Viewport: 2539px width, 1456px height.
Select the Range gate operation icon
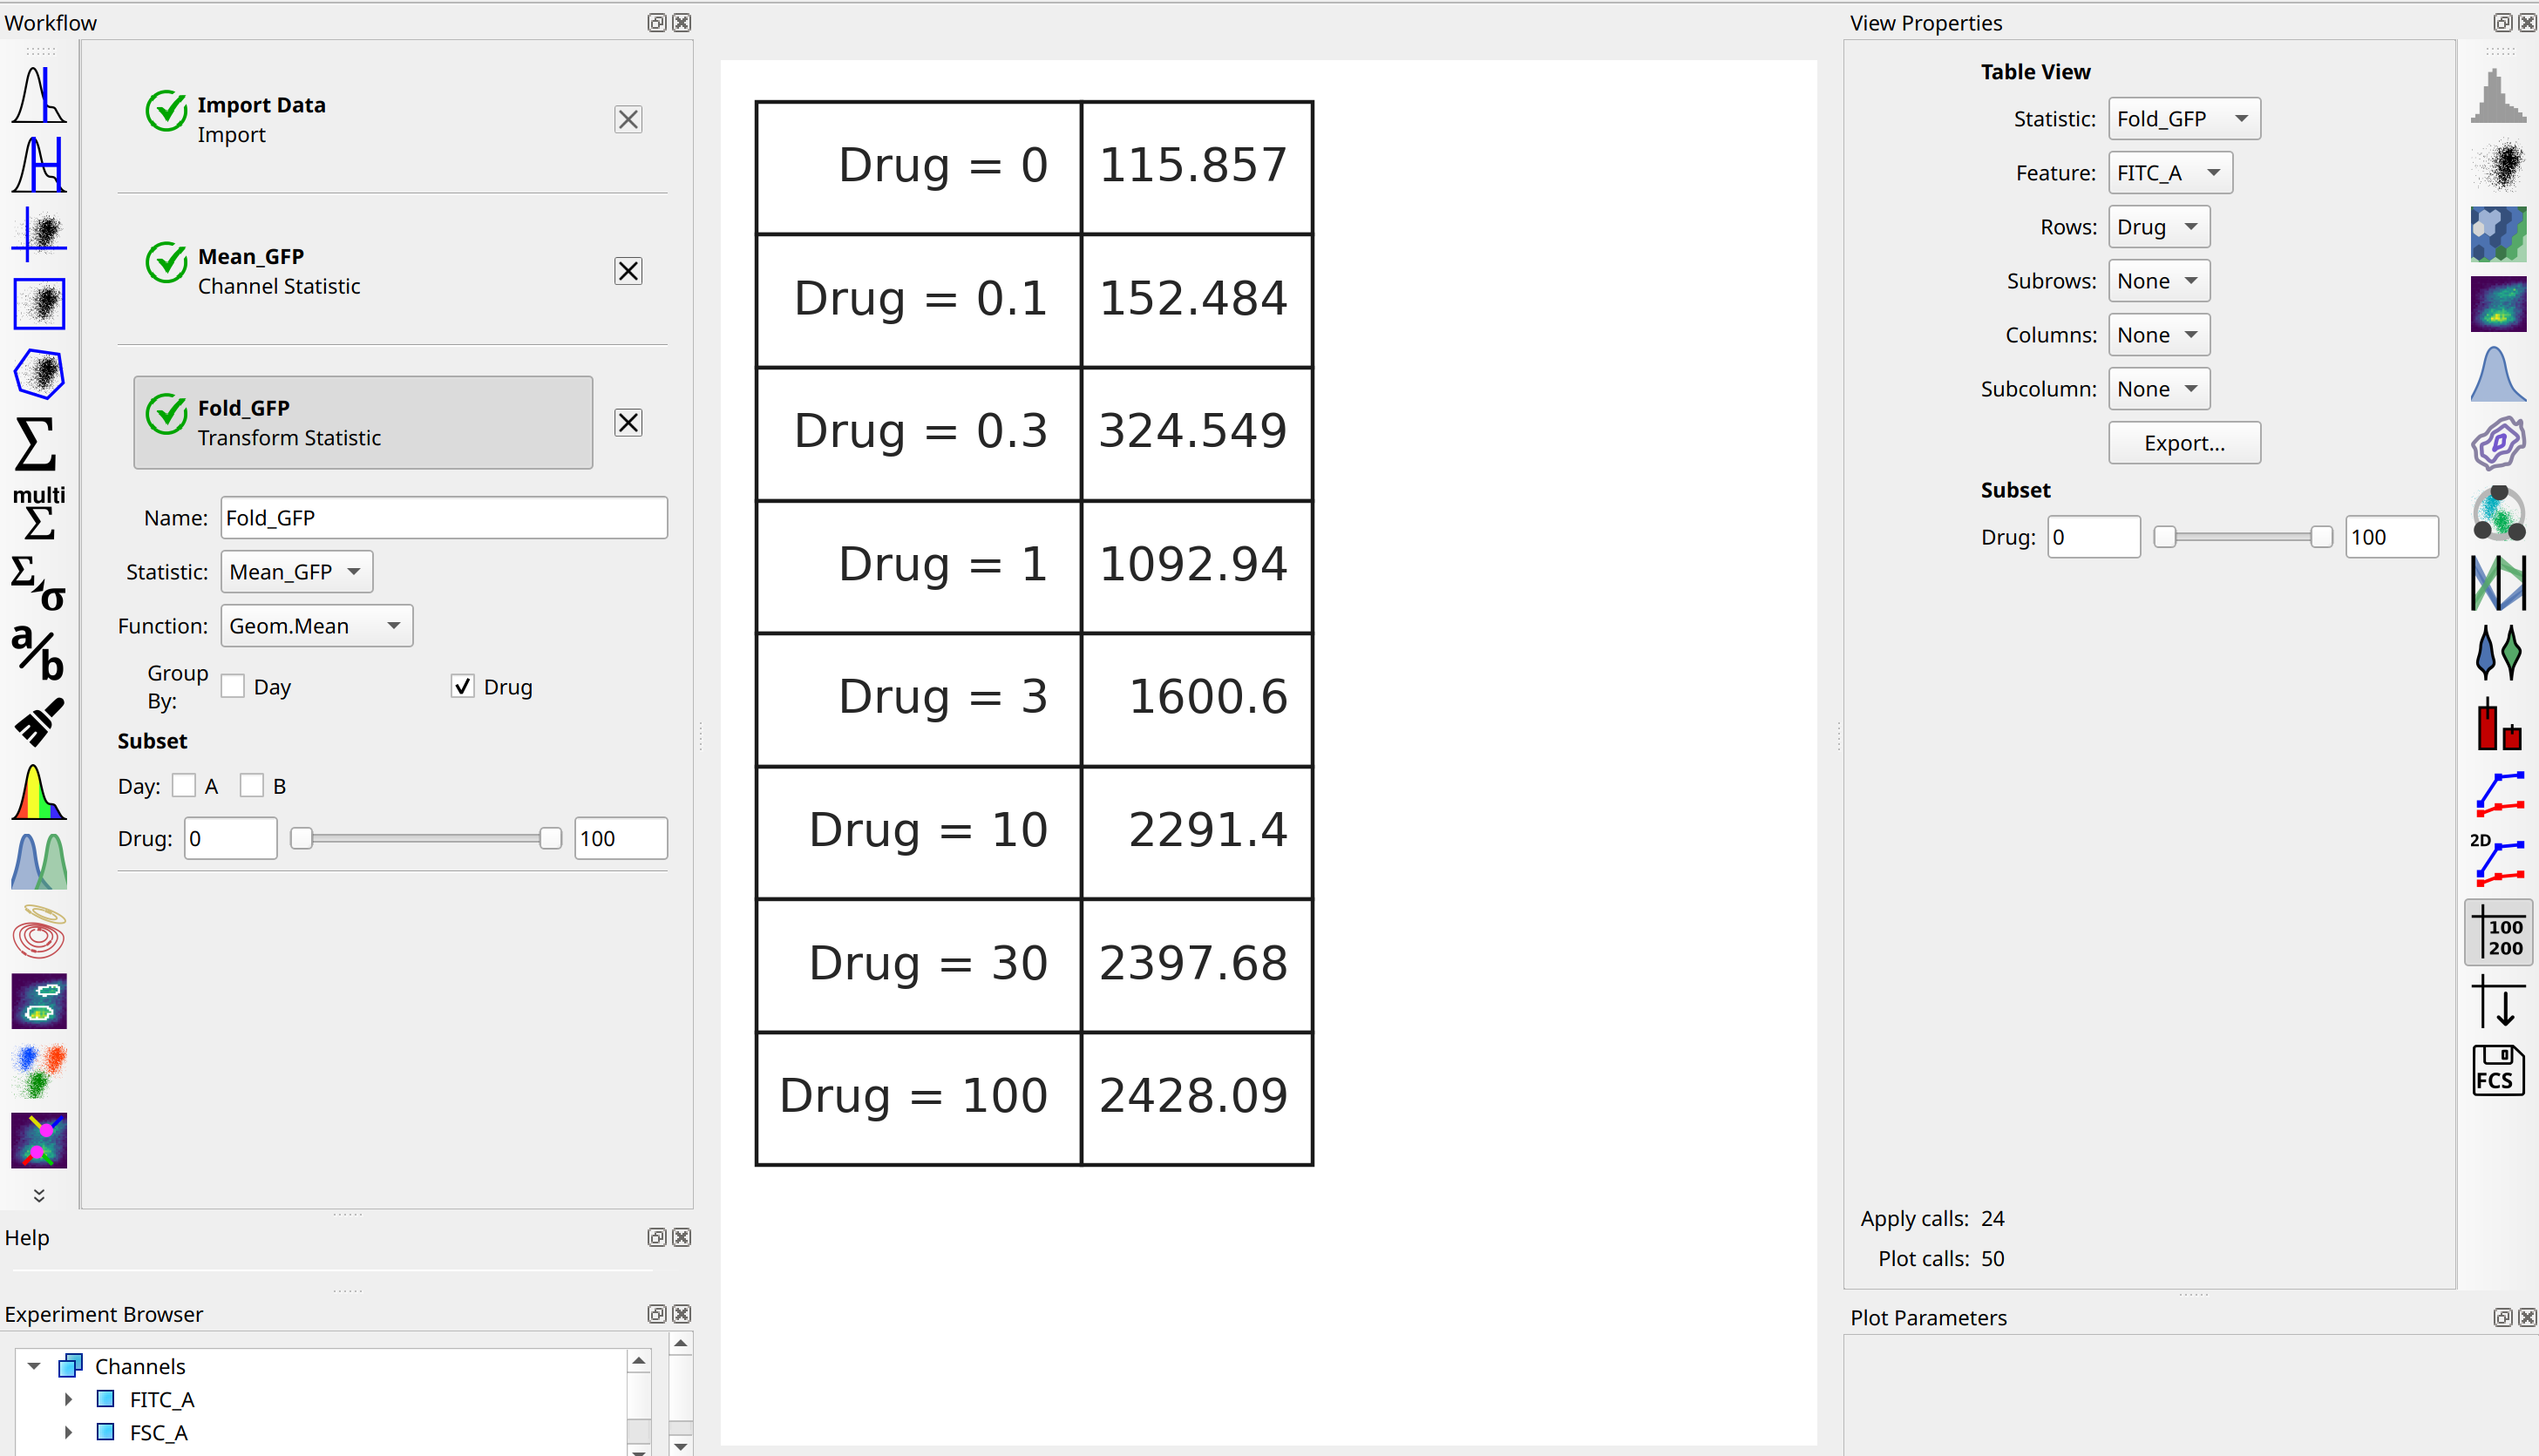(x=39, y=164)
